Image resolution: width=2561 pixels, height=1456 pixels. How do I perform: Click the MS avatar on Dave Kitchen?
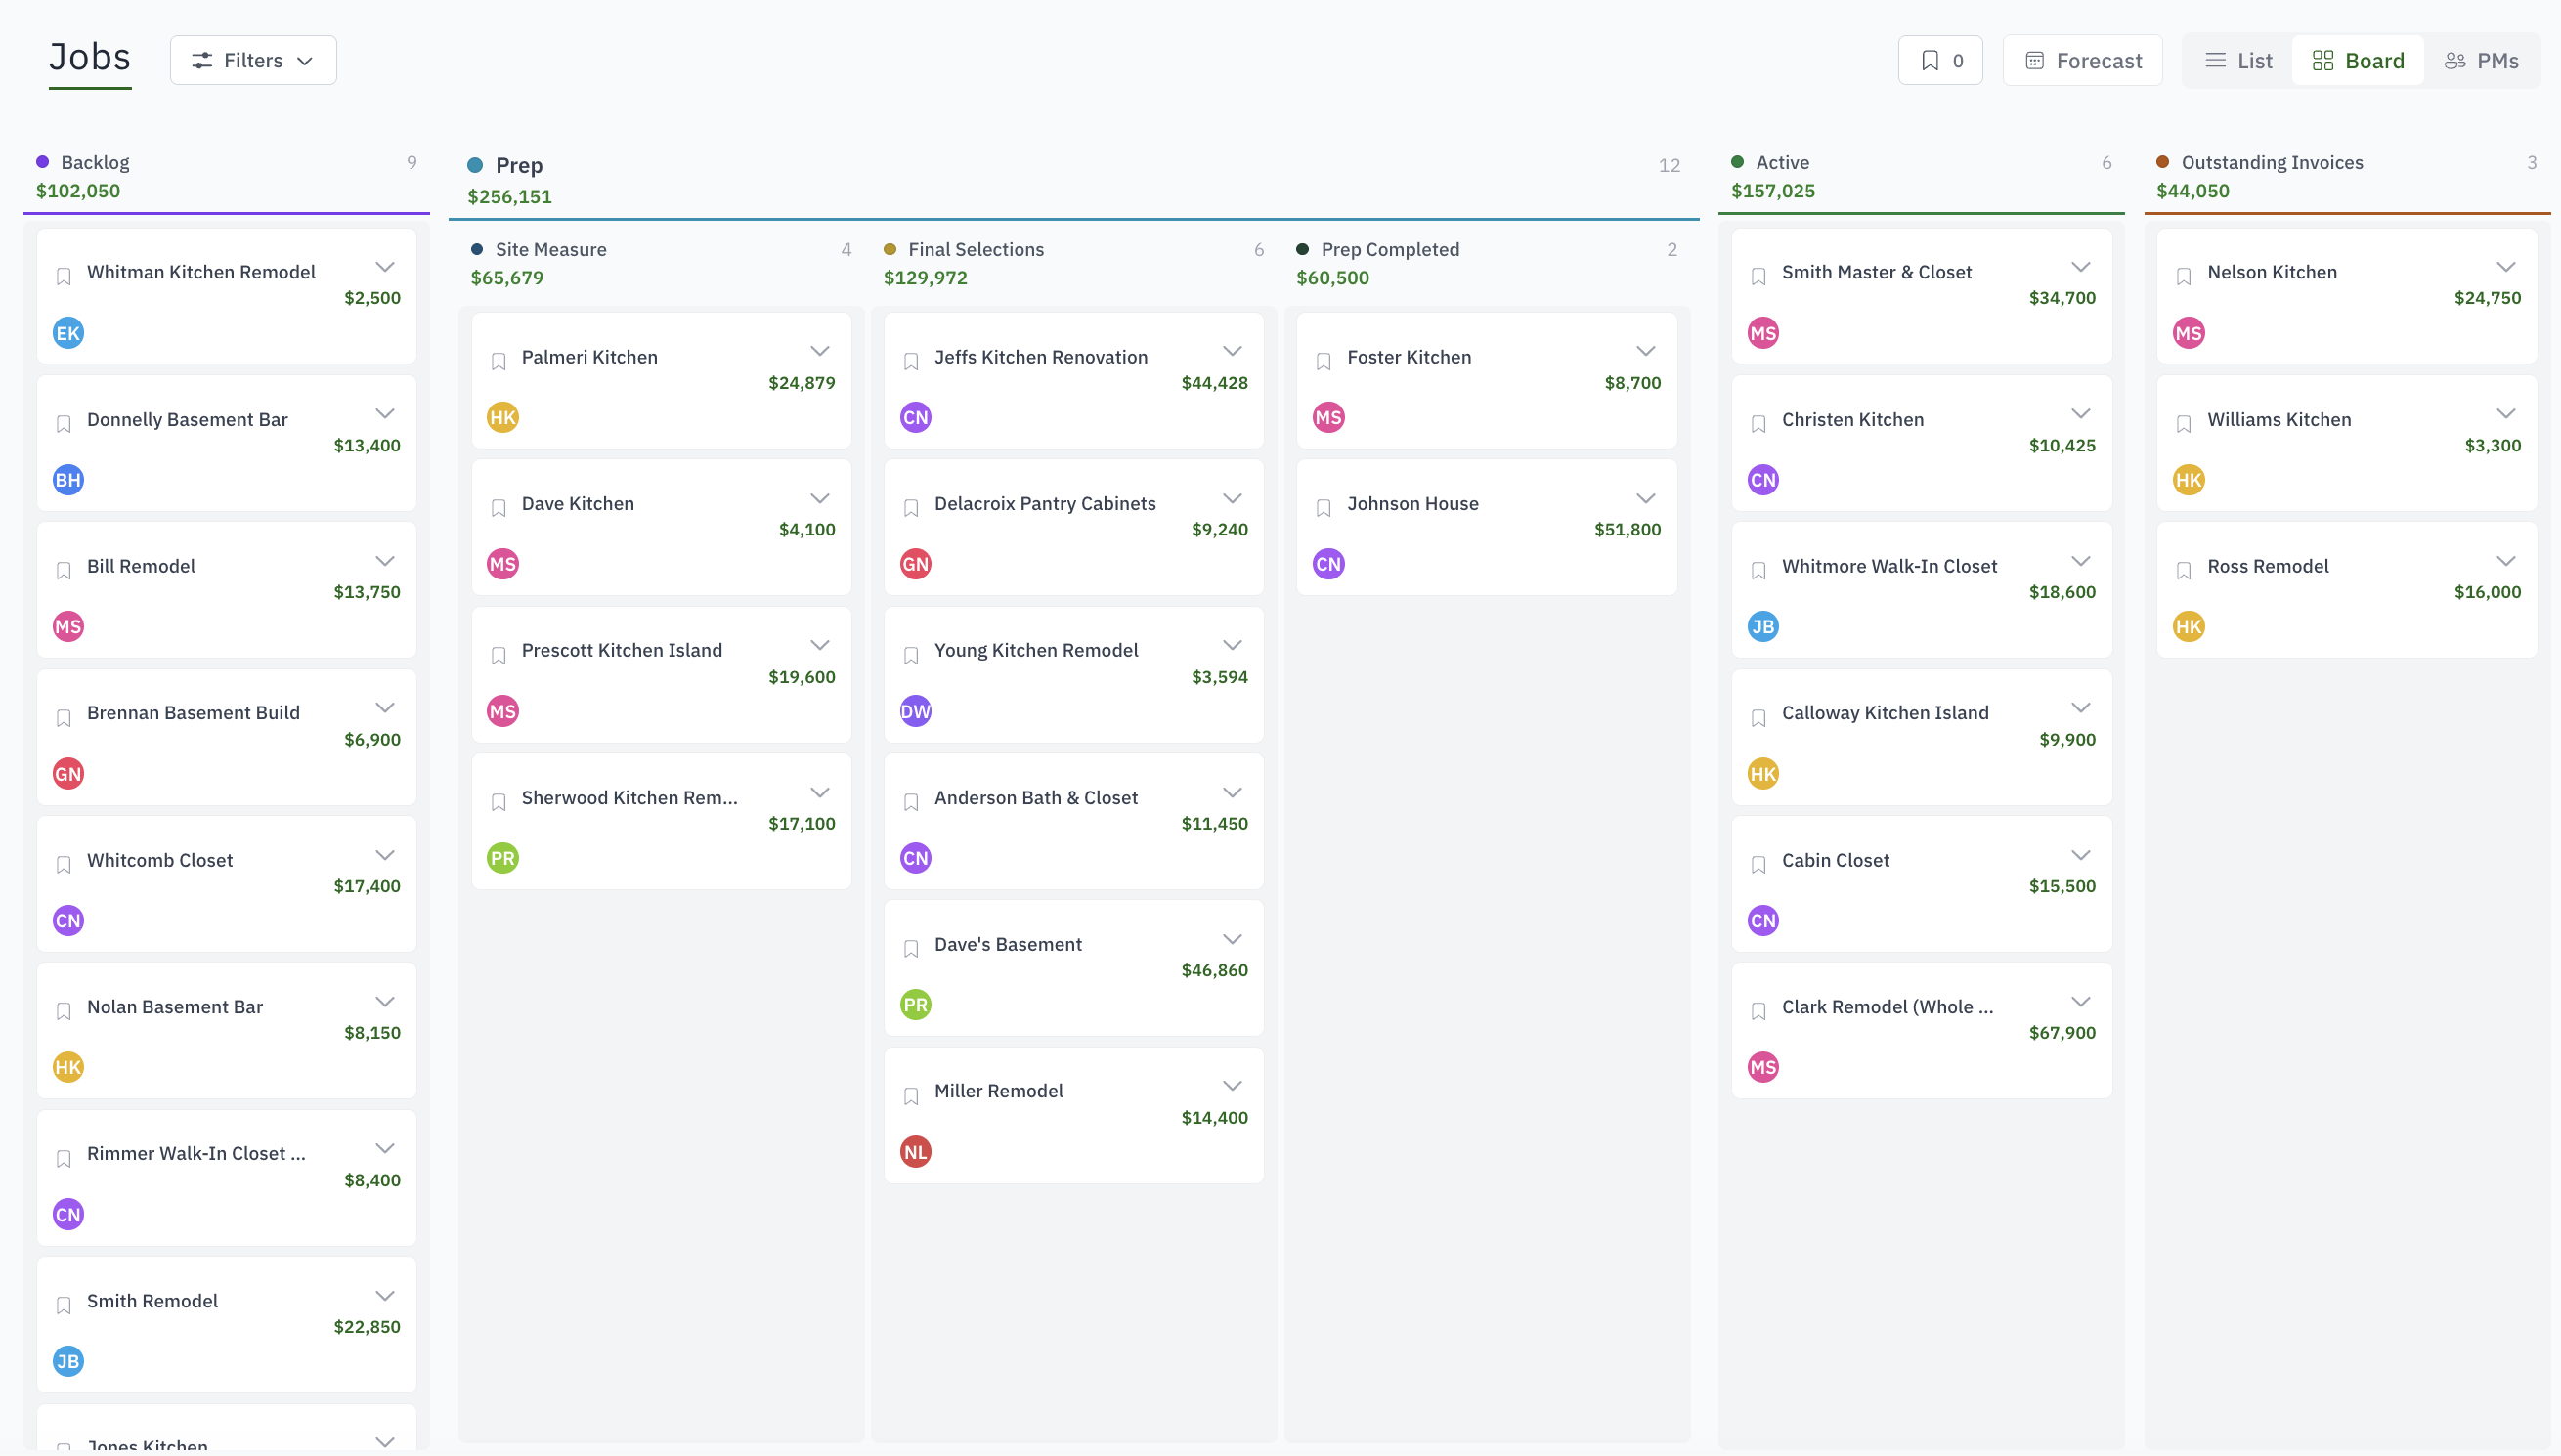[x=503, y=564]
